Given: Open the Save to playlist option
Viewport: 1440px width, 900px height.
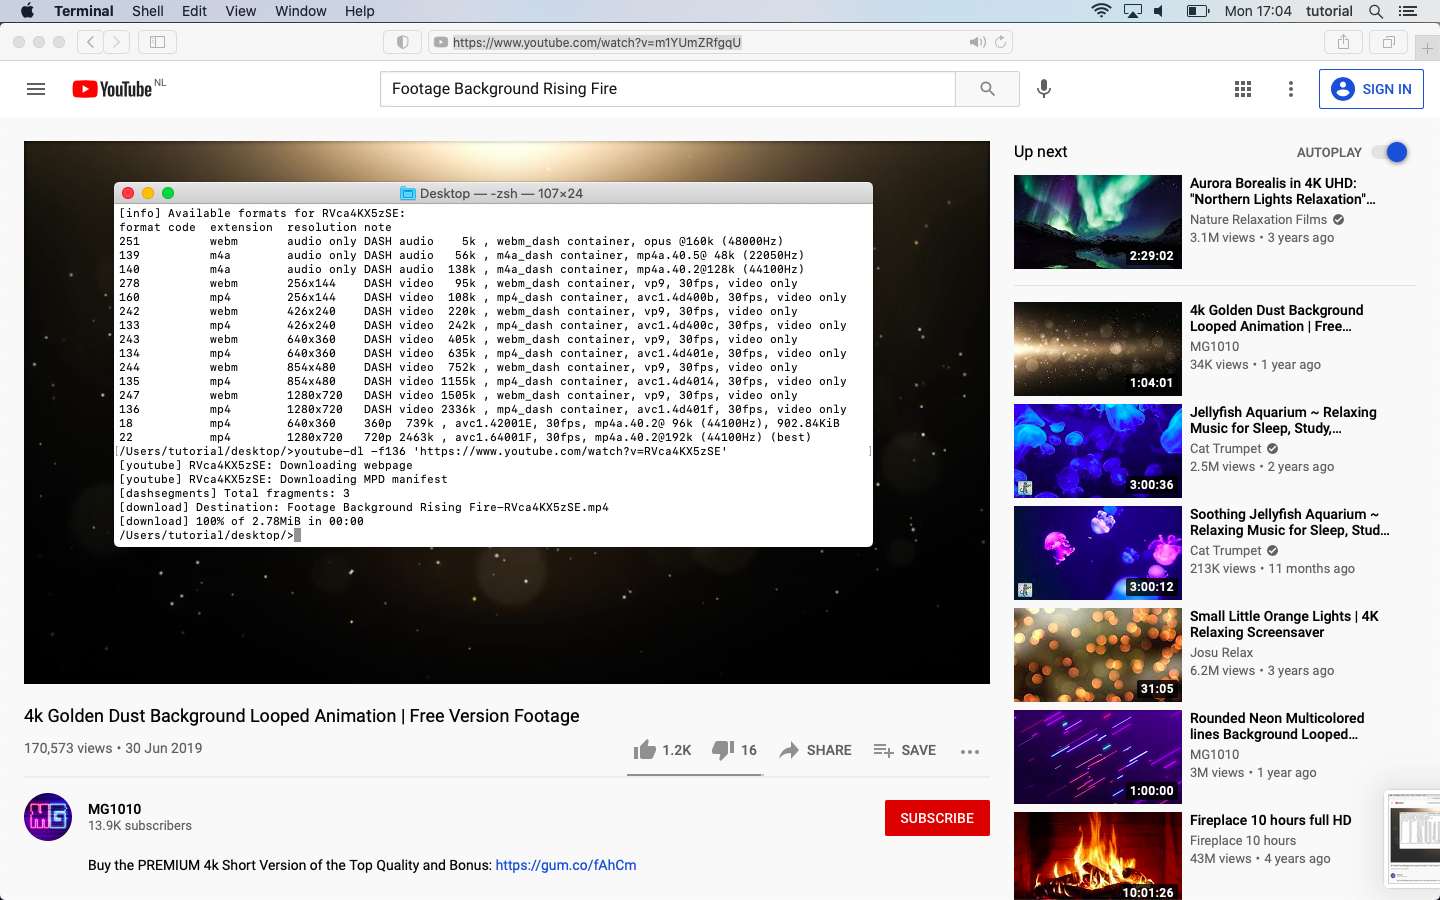Looking at the screenshot, I should [905, 750].
